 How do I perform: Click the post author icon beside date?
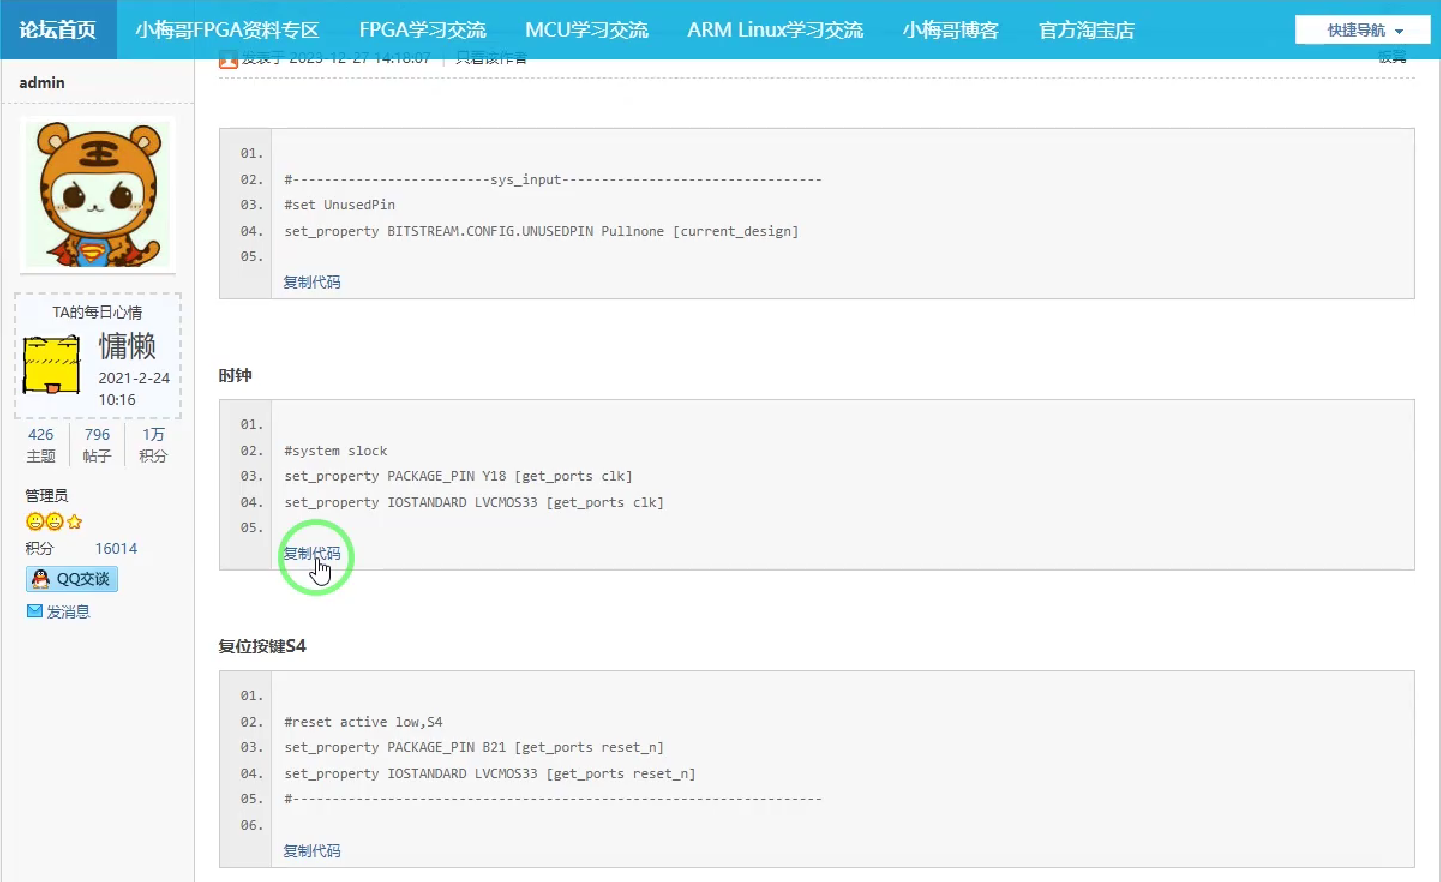228,59
